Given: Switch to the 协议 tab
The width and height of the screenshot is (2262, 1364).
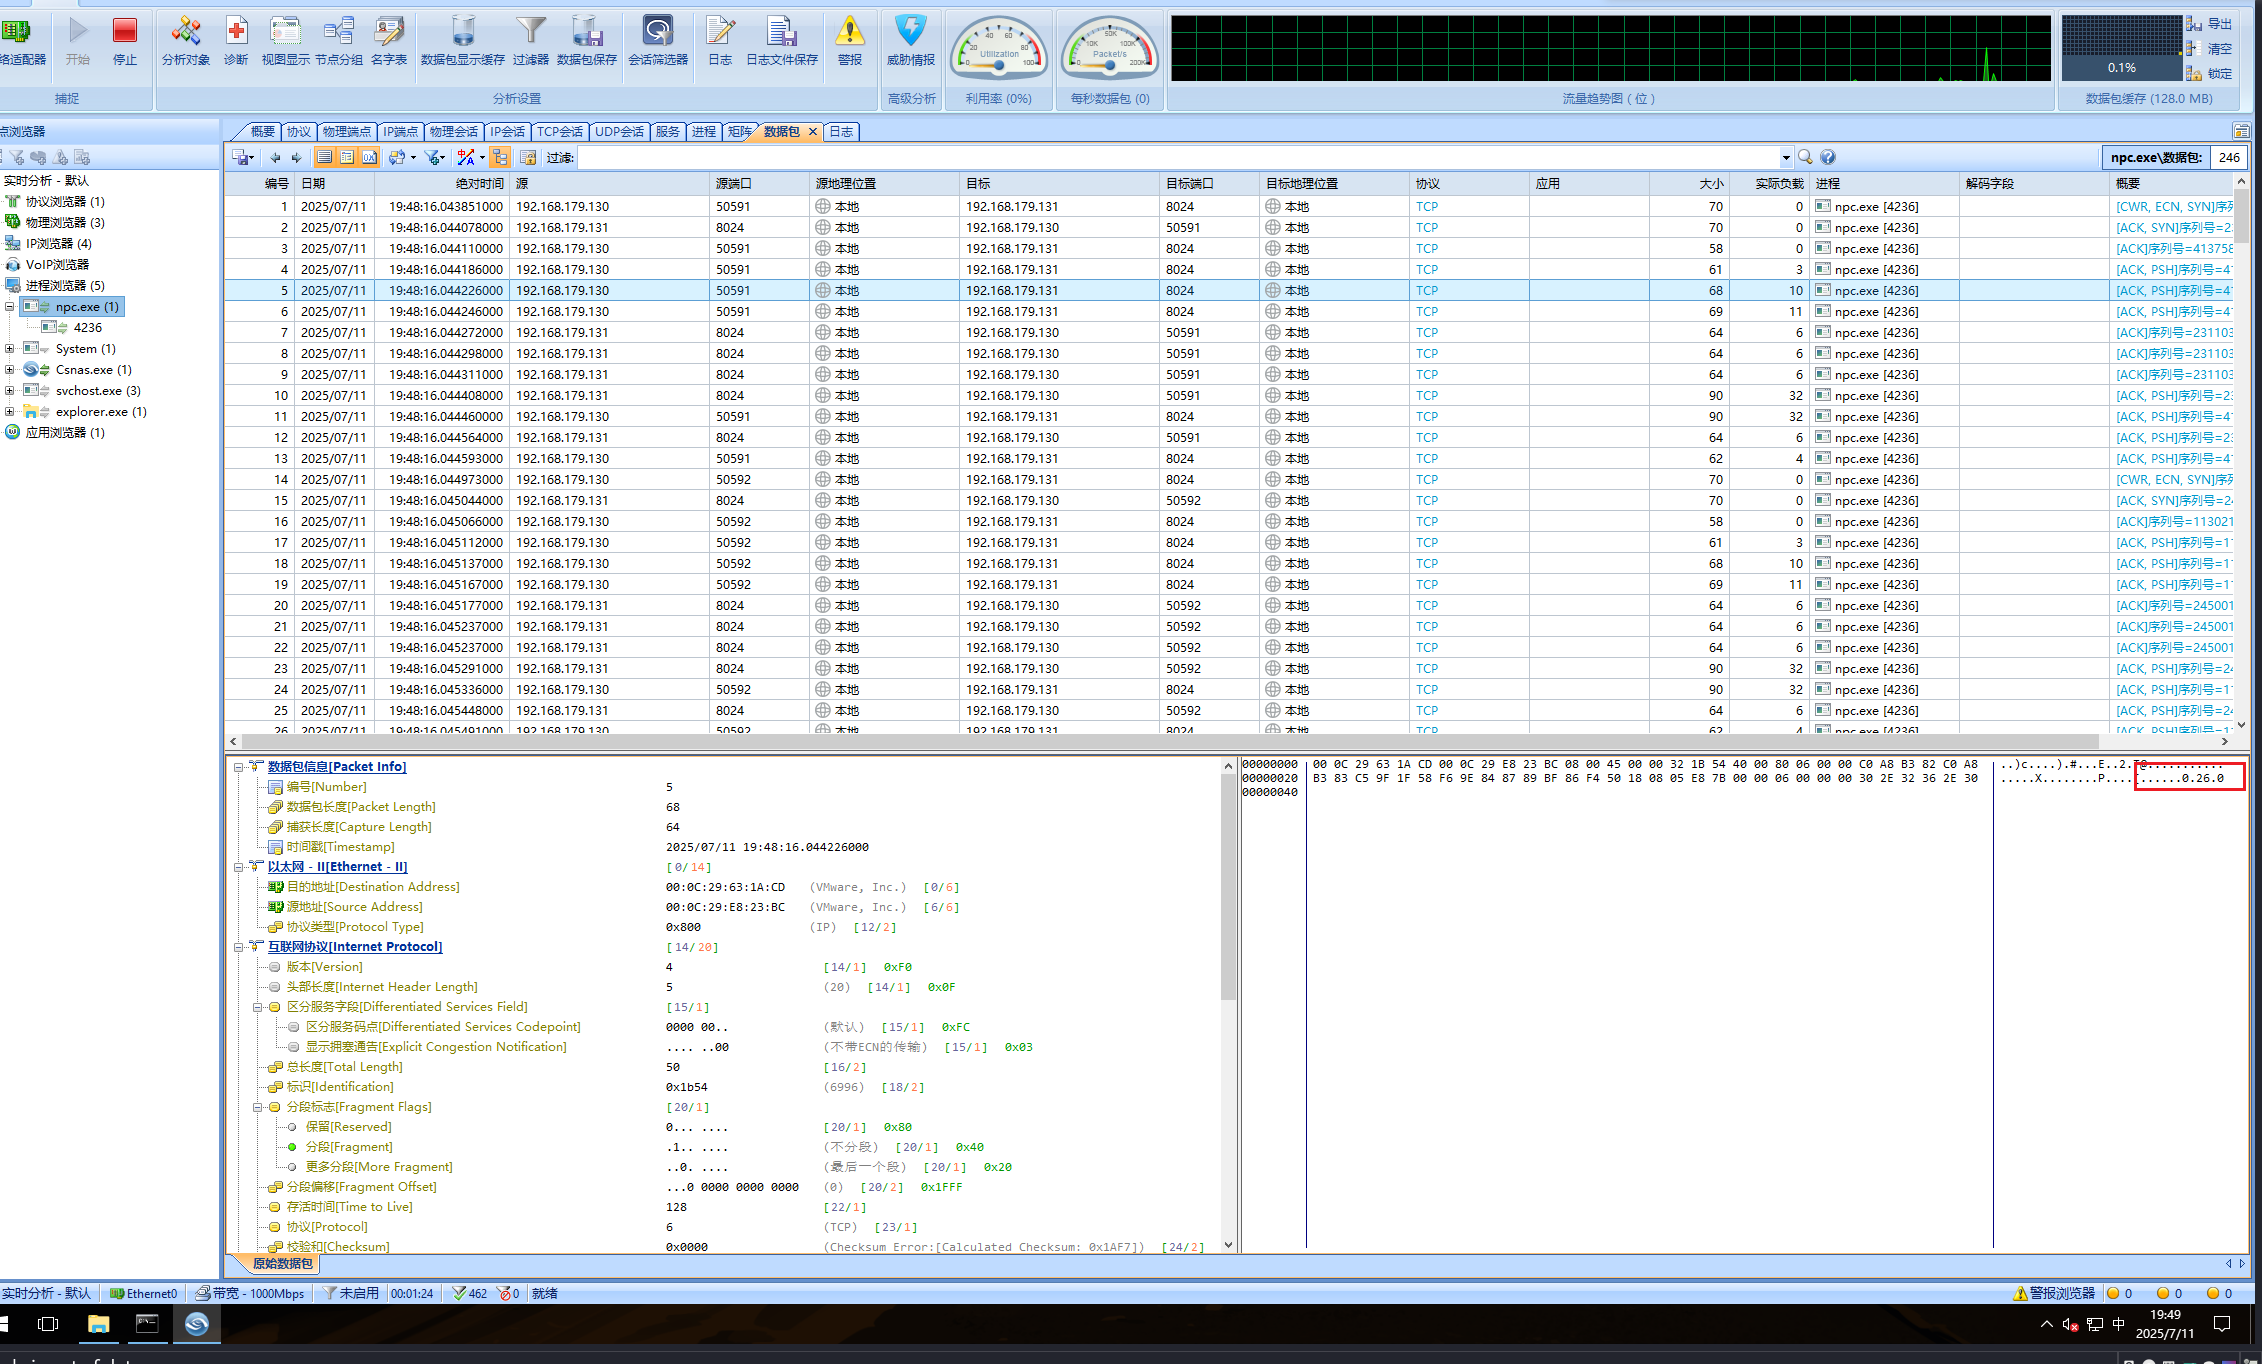Looking at the screenshot, I should (298, 132).
